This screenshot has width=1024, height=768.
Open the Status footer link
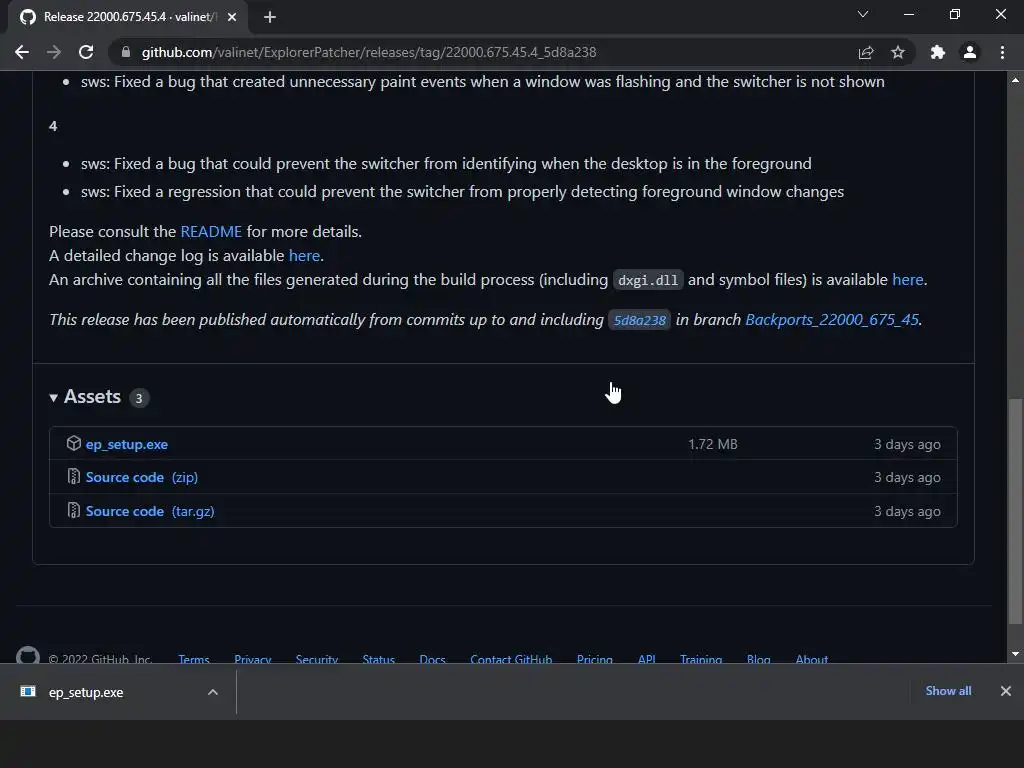tap(379, 658)
